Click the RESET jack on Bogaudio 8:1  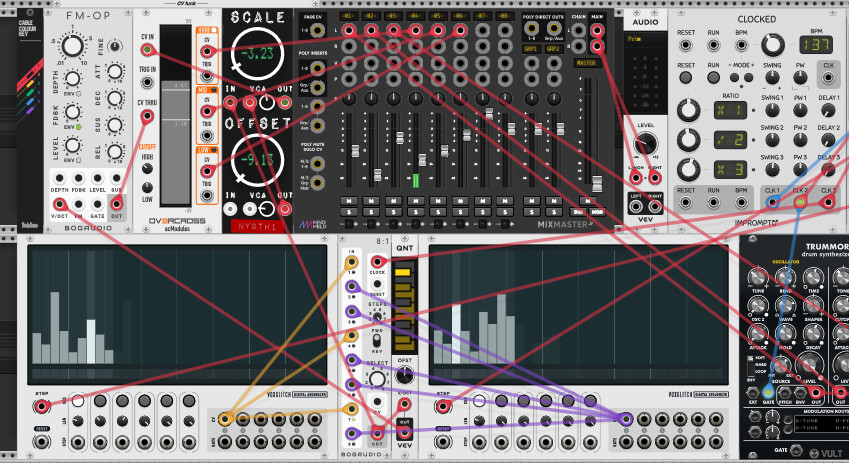pos(377,284)
